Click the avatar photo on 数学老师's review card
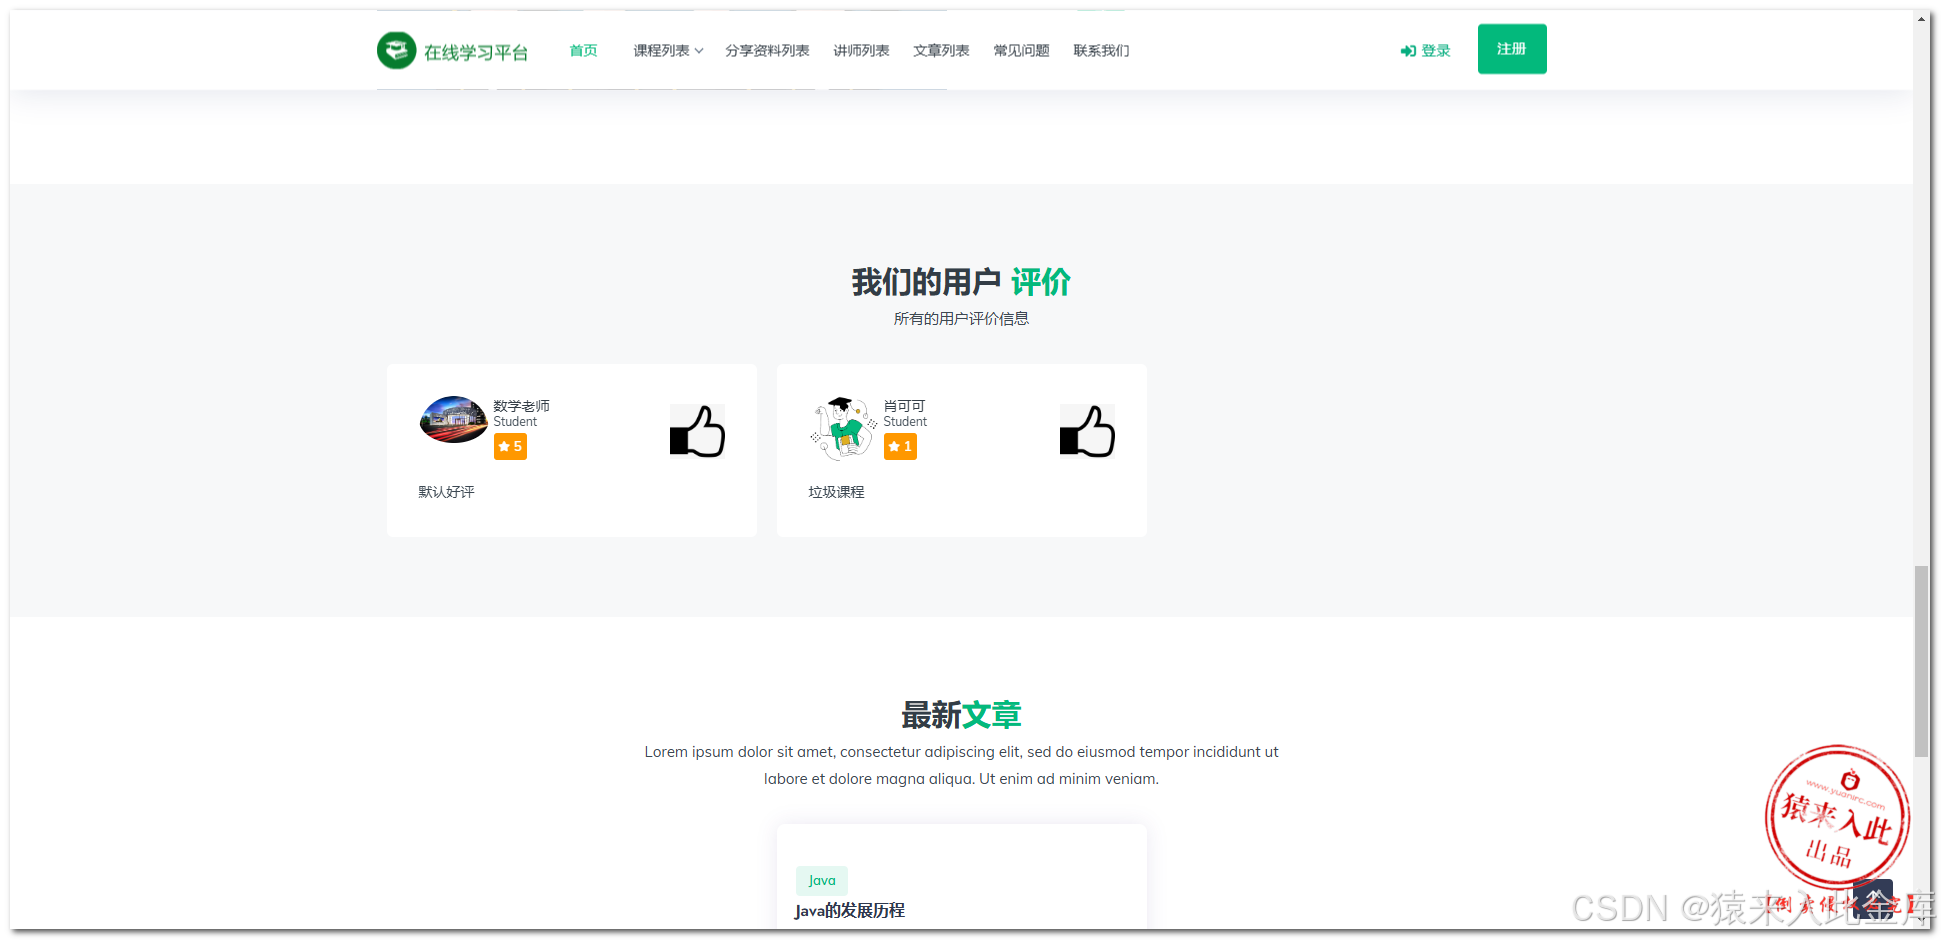 coord(453,419)
